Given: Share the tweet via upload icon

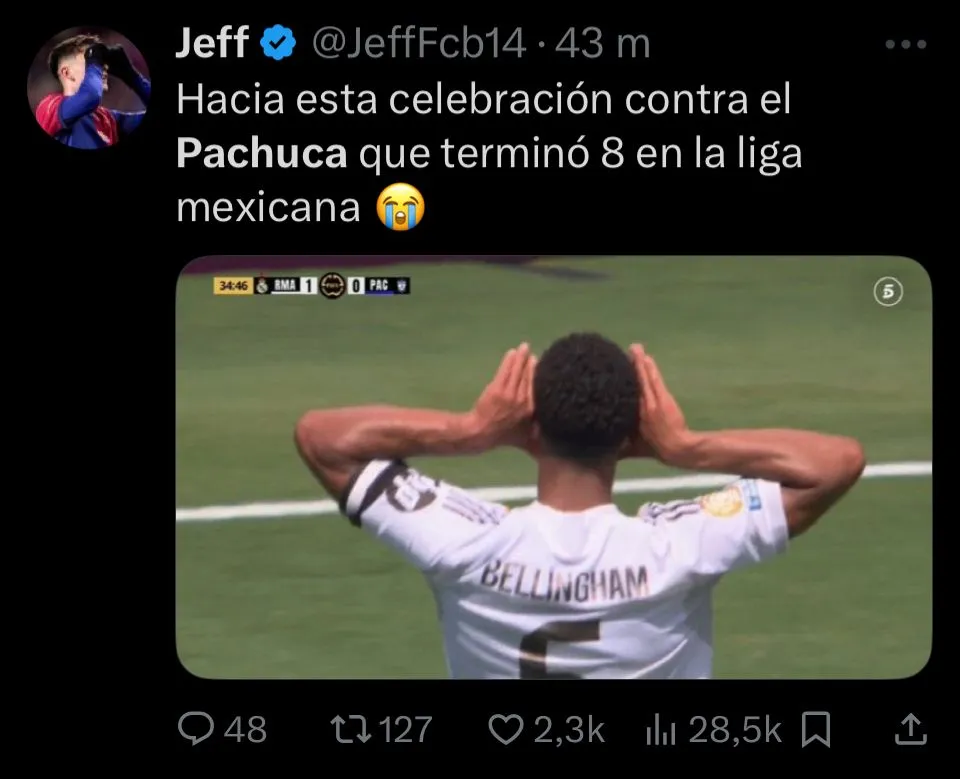Looking at the screenshot, I should coord(910,729).
